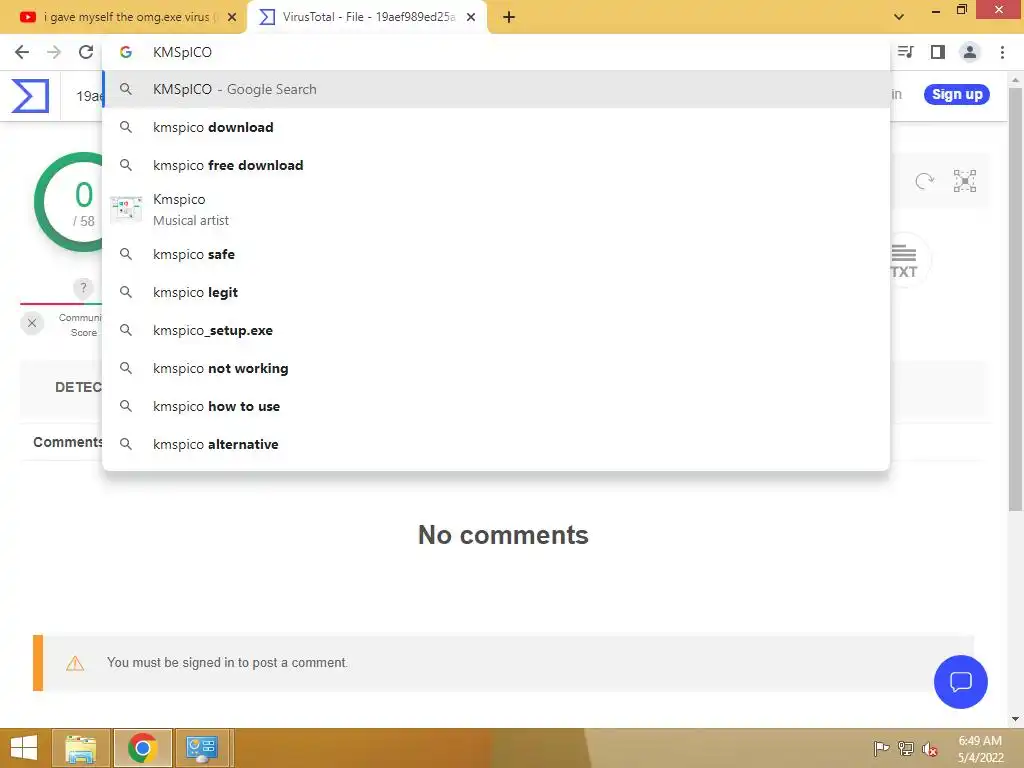The image size is (1024, 768).
Task: Click the VirusTotal sigma logo
Action: pyautogui.click(x=30, y=96)
